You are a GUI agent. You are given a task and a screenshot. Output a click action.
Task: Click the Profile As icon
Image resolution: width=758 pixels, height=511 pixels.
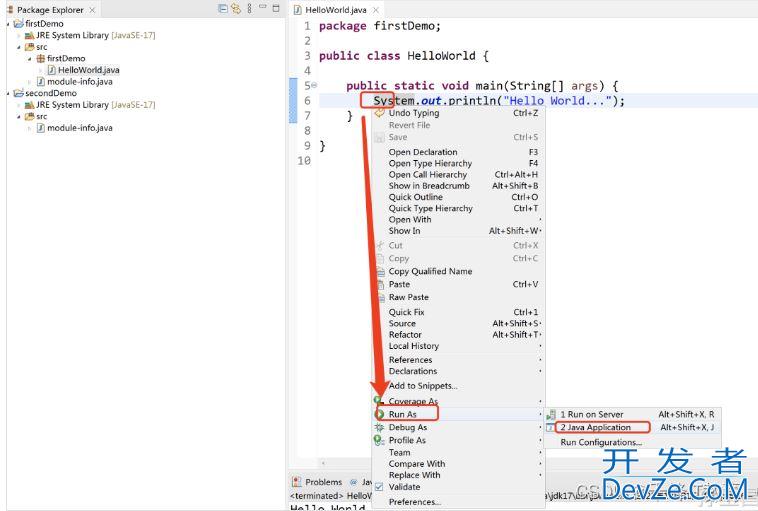point(379,440)
